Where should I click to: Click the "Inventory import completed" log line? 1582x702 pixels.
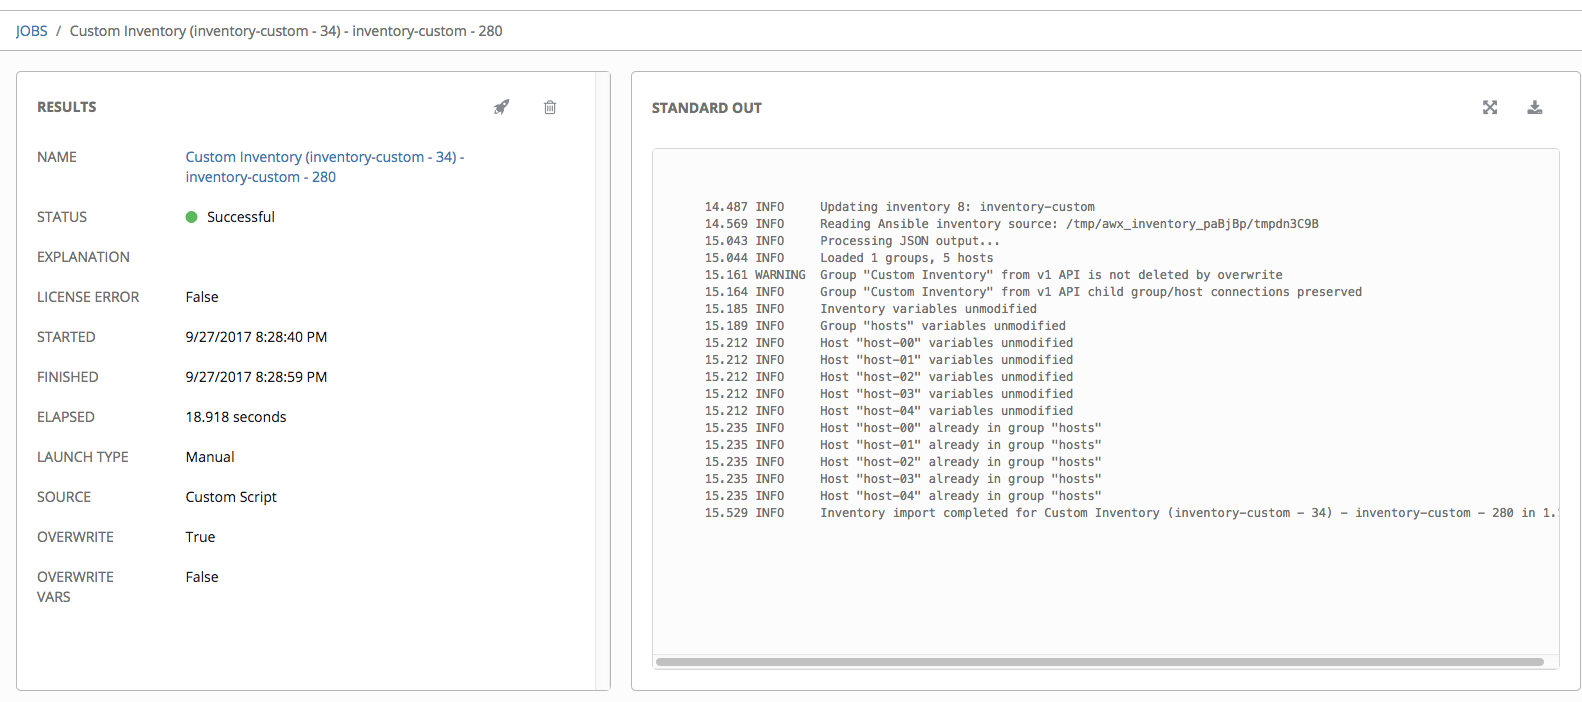[x=1150, y=513]
